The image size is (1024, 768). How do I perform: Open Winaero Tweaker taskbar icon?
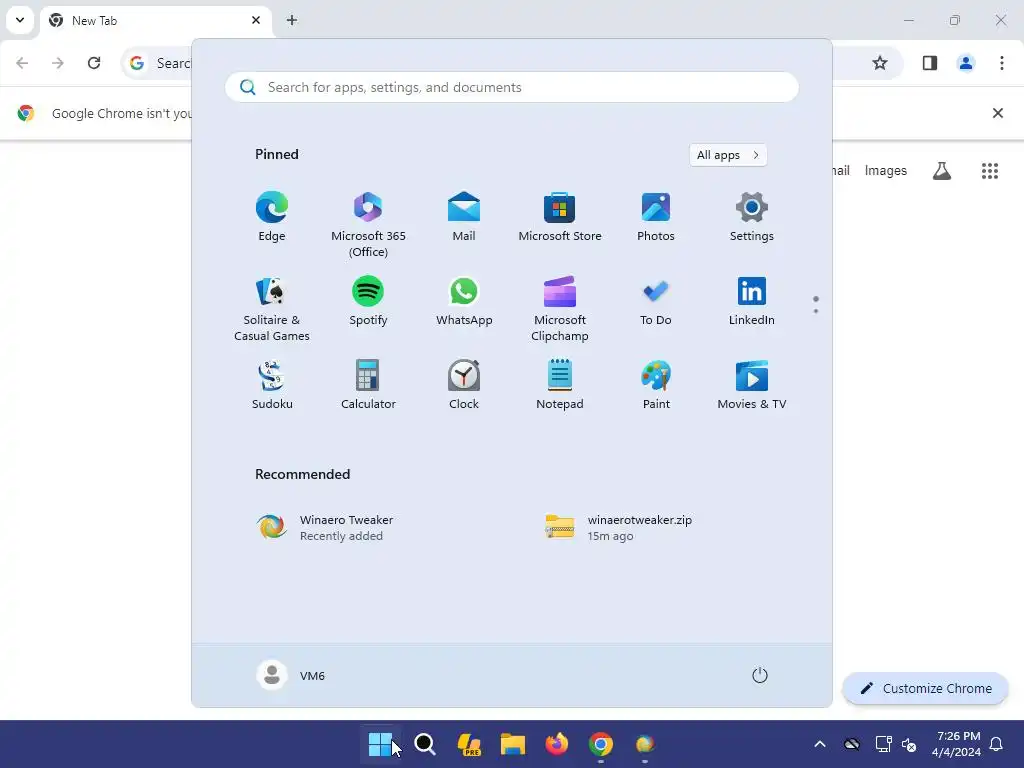coord(645,744)
